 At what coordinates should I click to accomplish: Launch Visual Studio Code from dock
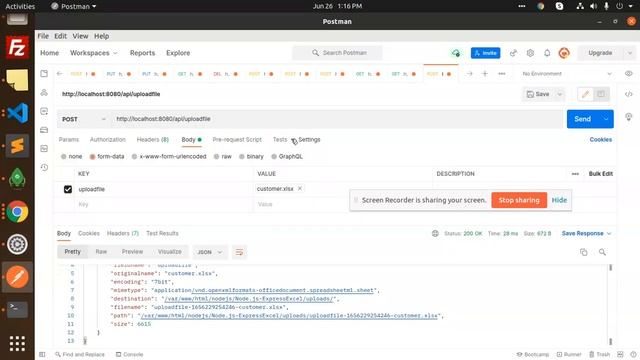[17, 113]
